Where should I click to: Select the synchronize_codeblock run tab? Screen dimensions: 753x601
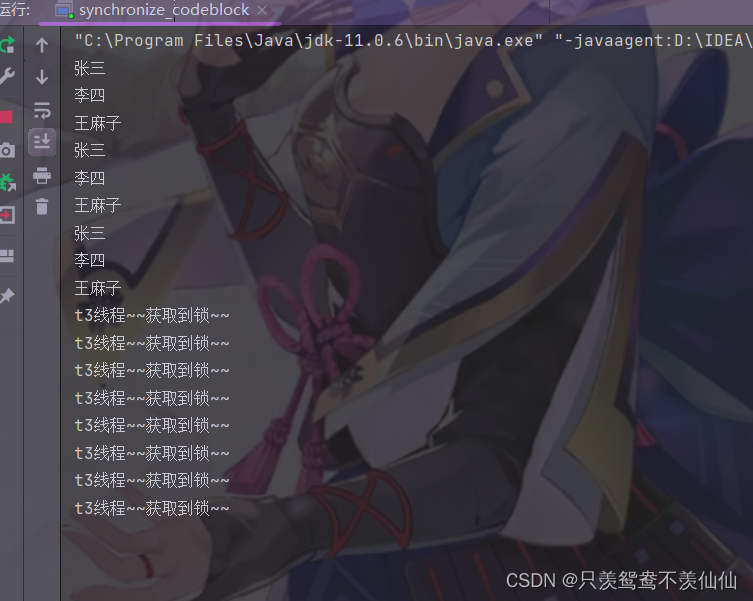click(x=164, y=10)
